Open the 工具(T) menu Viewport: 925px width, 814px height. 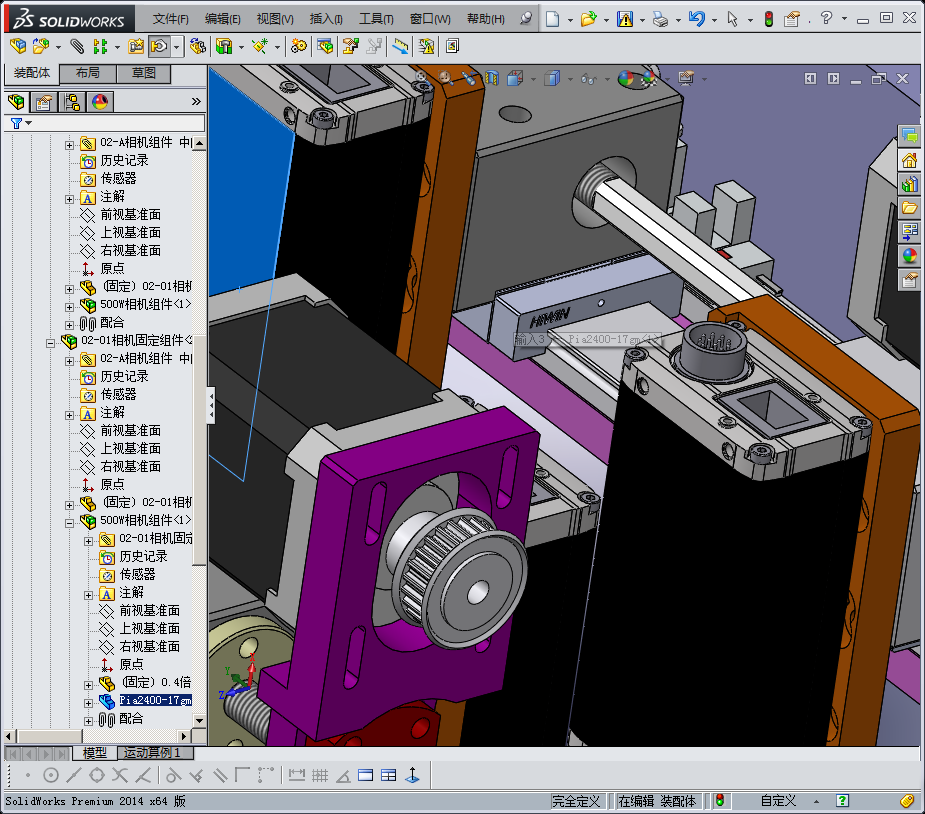[376, 19]
